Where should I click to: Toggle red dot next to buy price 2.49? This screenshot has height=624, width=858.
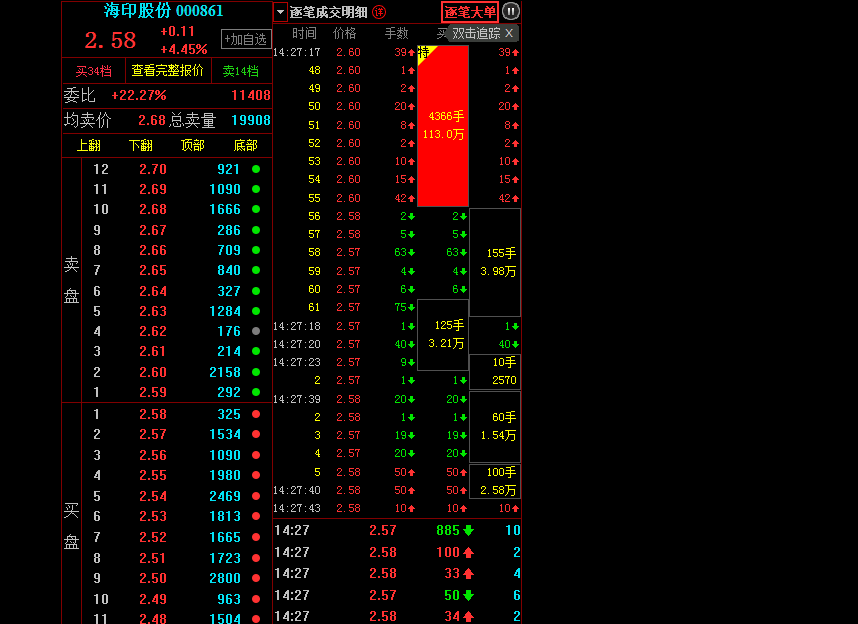click(254, 598)
